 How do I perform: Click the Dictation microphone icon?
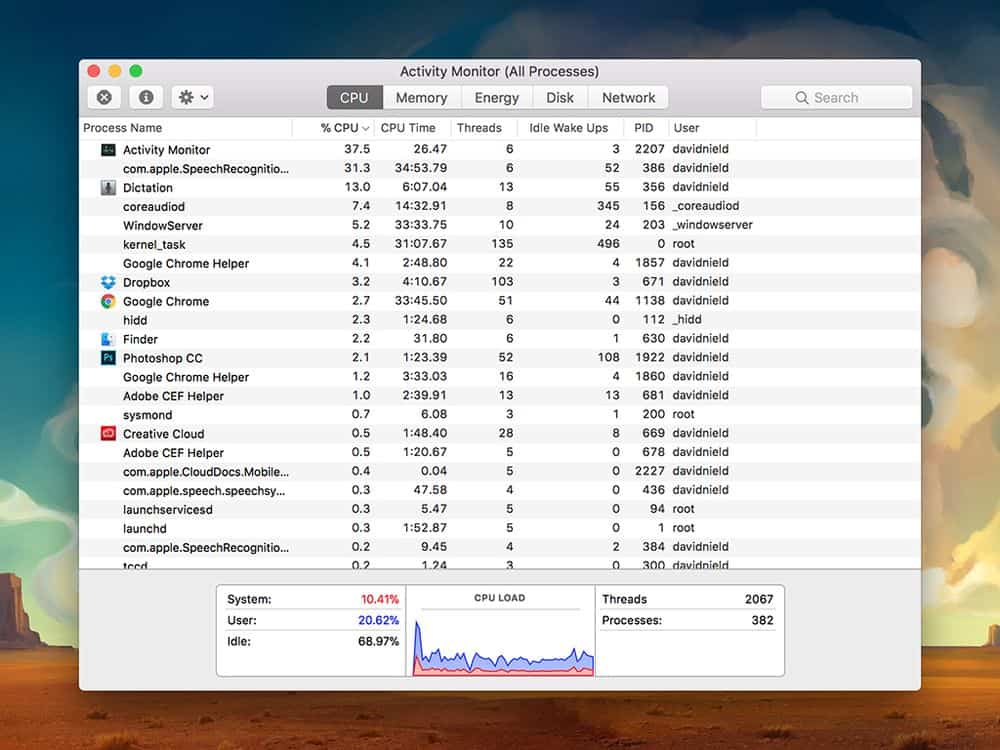(108, 188)
